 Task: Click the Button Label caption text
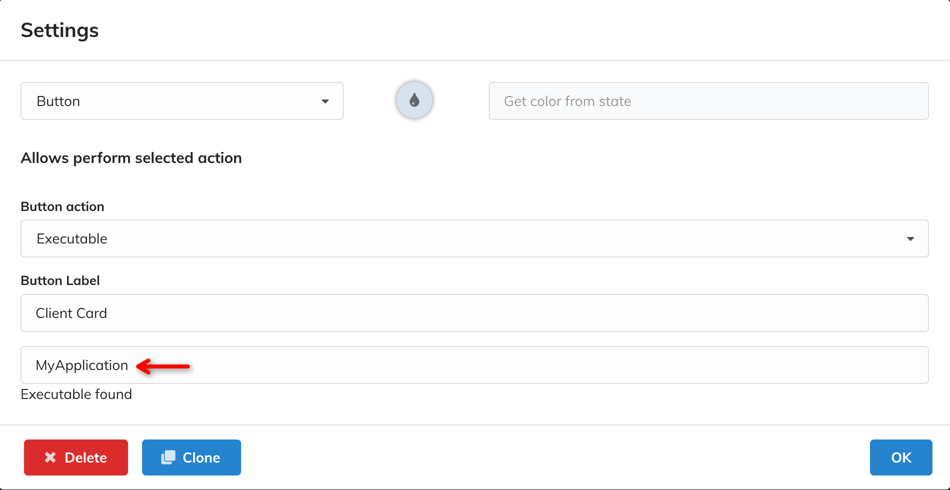pyautogui.click(x=60, y=281)
